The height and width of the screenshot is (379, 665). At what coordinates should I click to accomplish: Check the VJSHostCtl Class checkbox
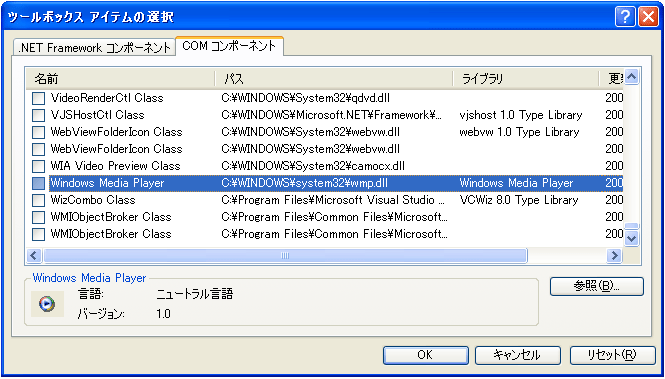tap(39, 115)
